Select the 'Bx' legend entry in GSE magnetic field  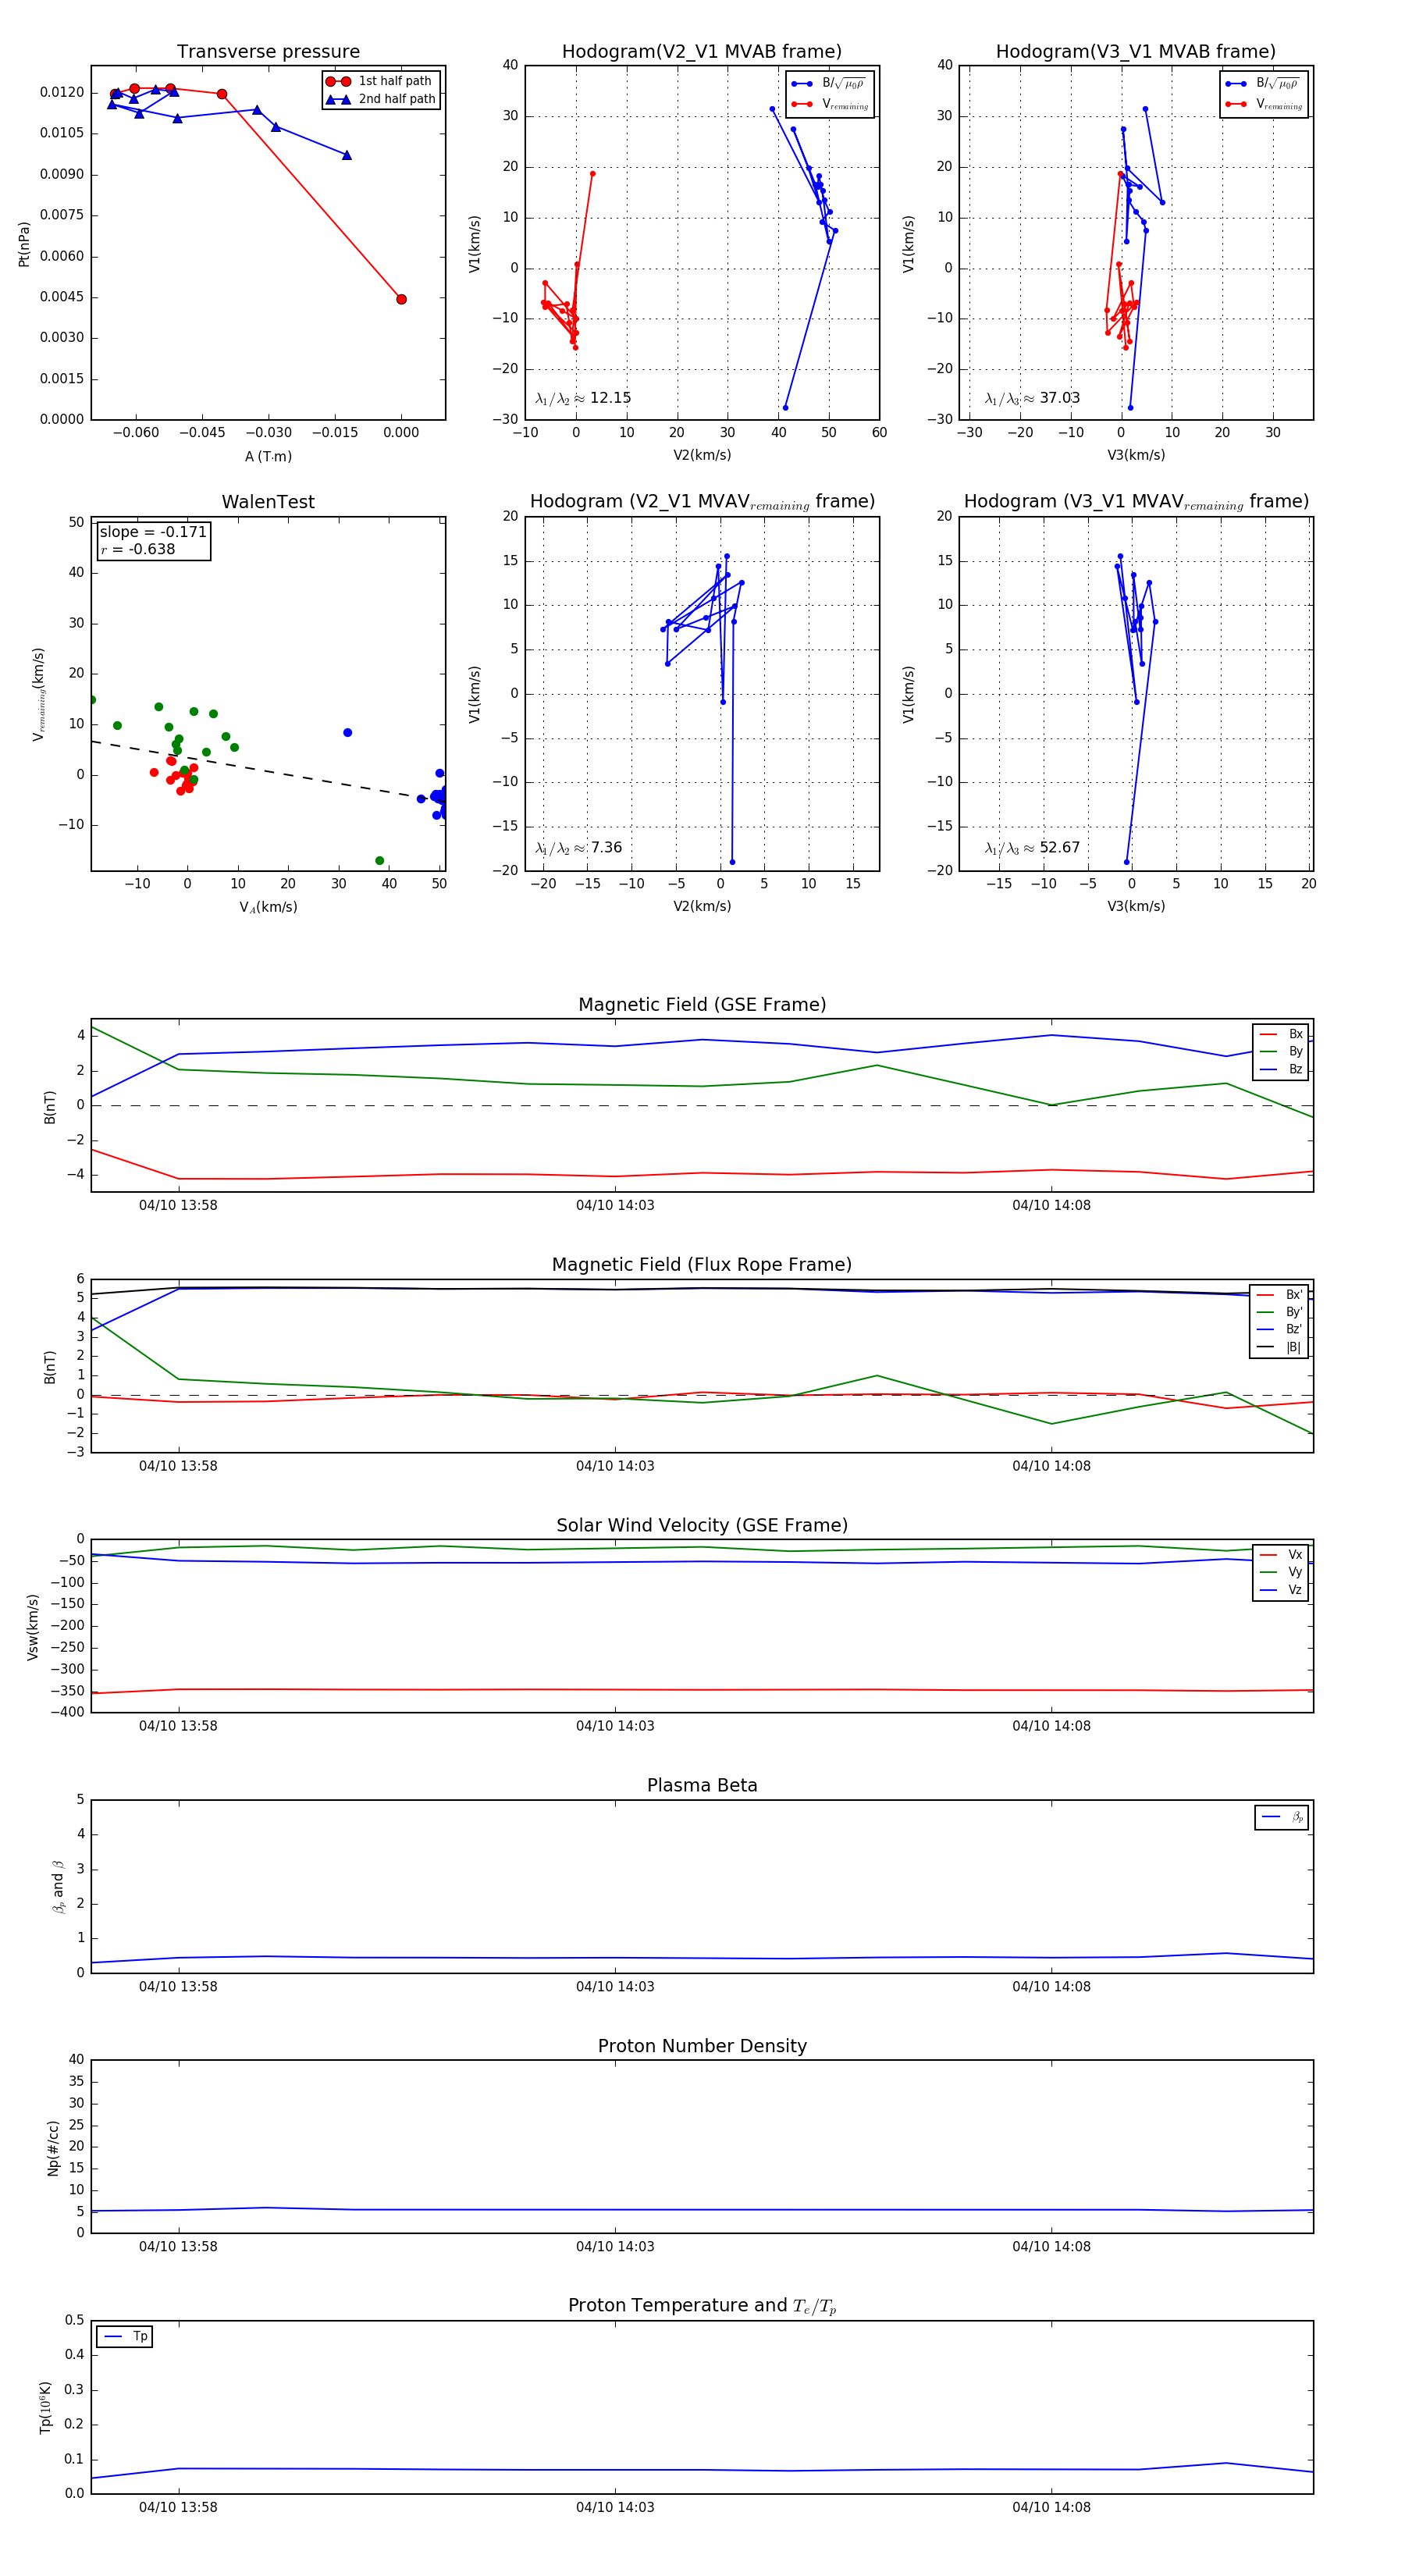[x=1281, y=1034]
